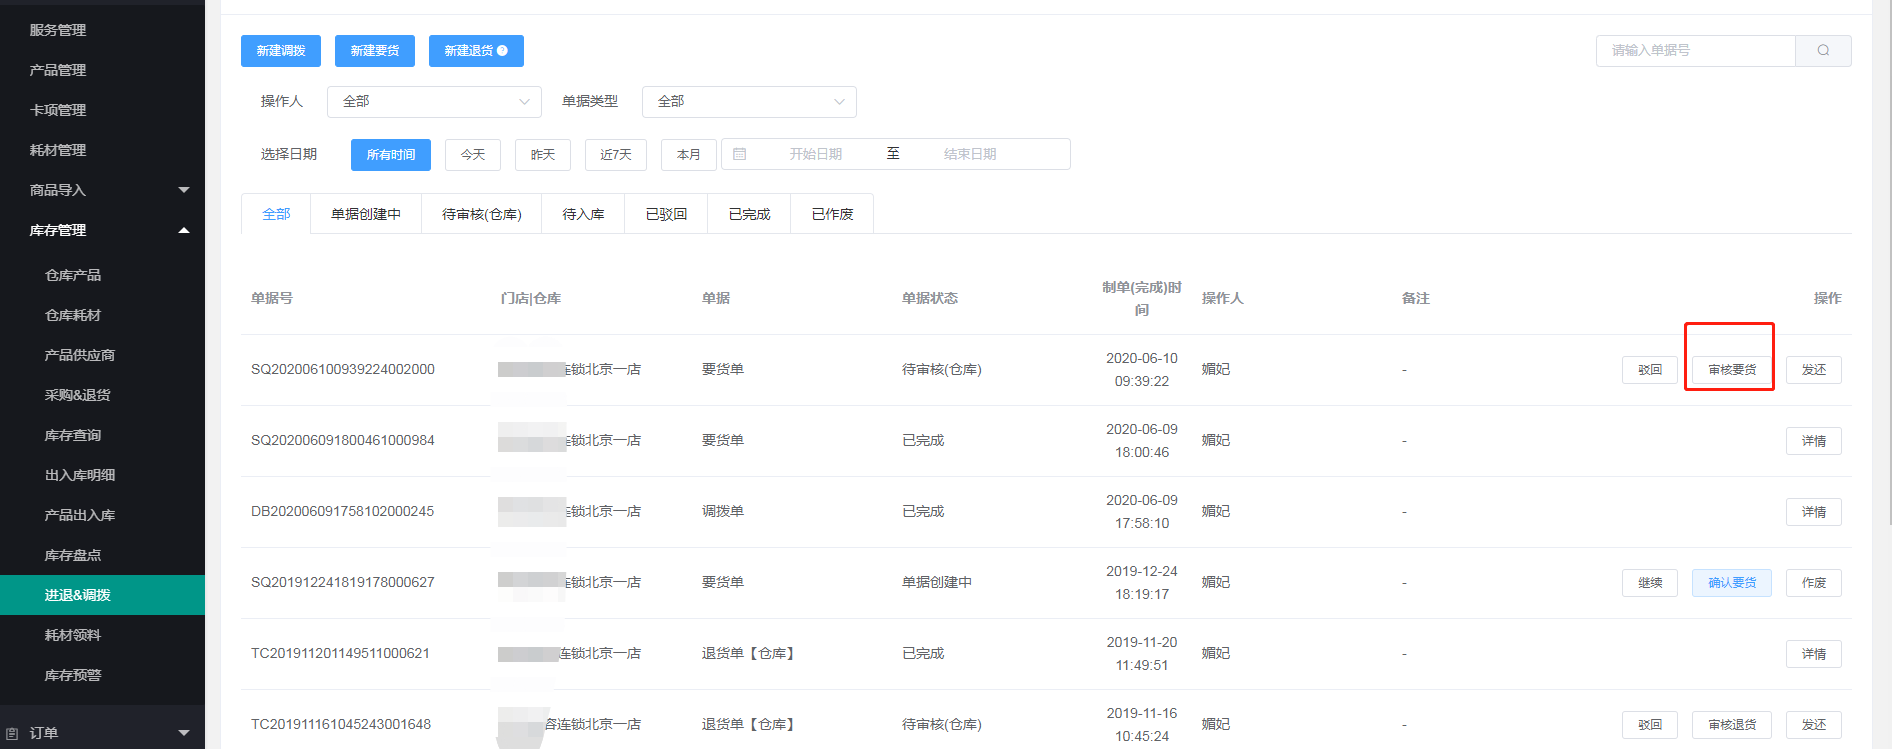Click the 新建要货 button
This screenshot has height=749, width=1892.
(x=375, y=51)
